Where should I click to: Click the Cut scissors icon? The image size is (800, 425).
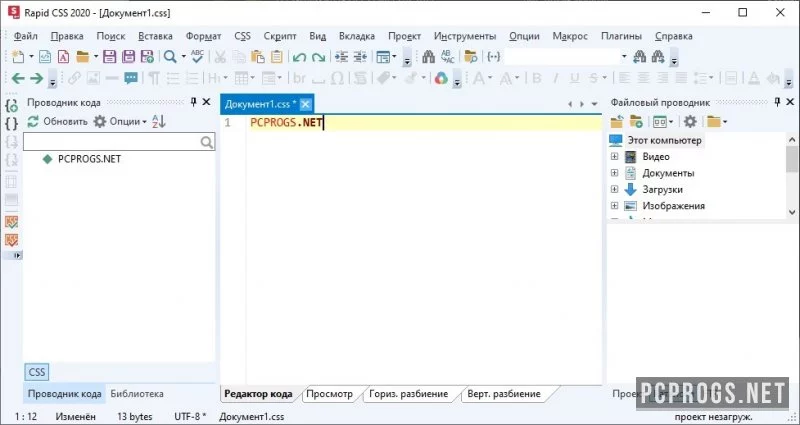point(220,57)
